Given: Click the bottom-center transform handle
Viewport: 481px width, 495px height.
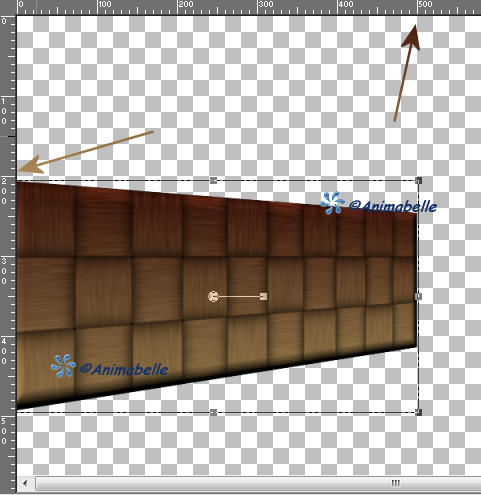Looking at the screenshot, I should 213,412.
